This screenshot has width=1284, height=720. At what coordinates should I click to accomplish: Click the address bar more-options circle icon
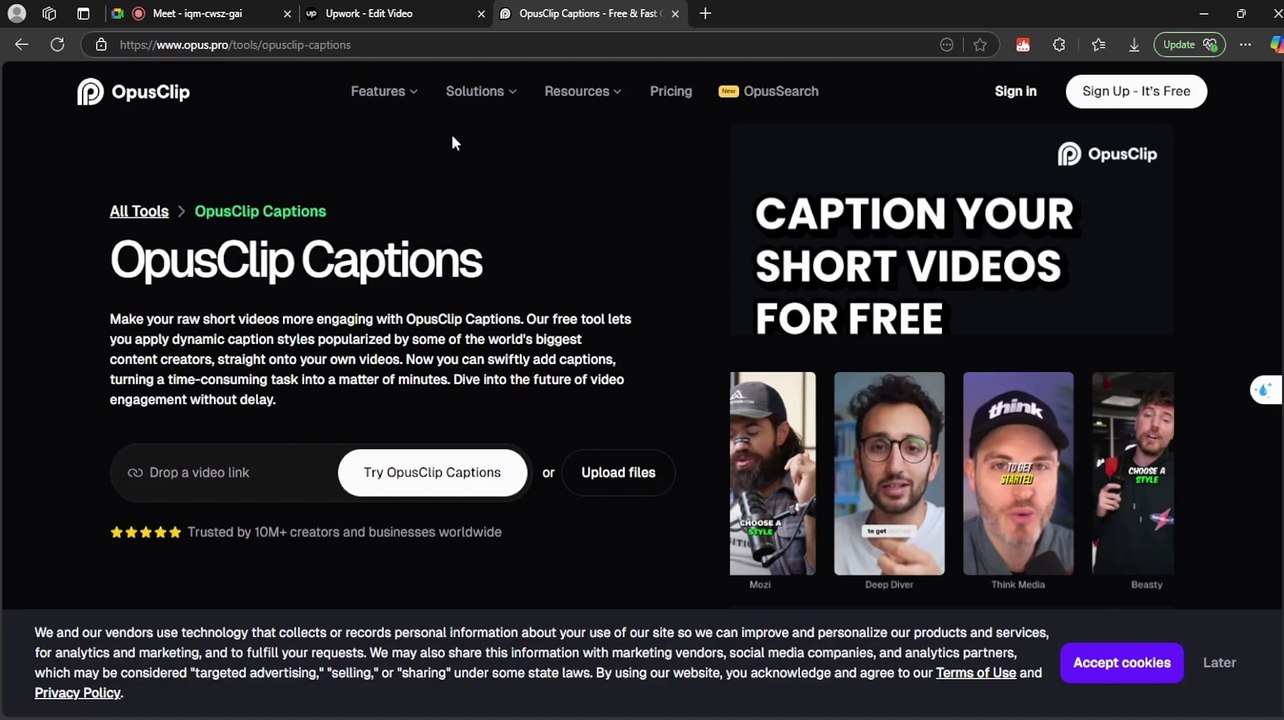947,45
